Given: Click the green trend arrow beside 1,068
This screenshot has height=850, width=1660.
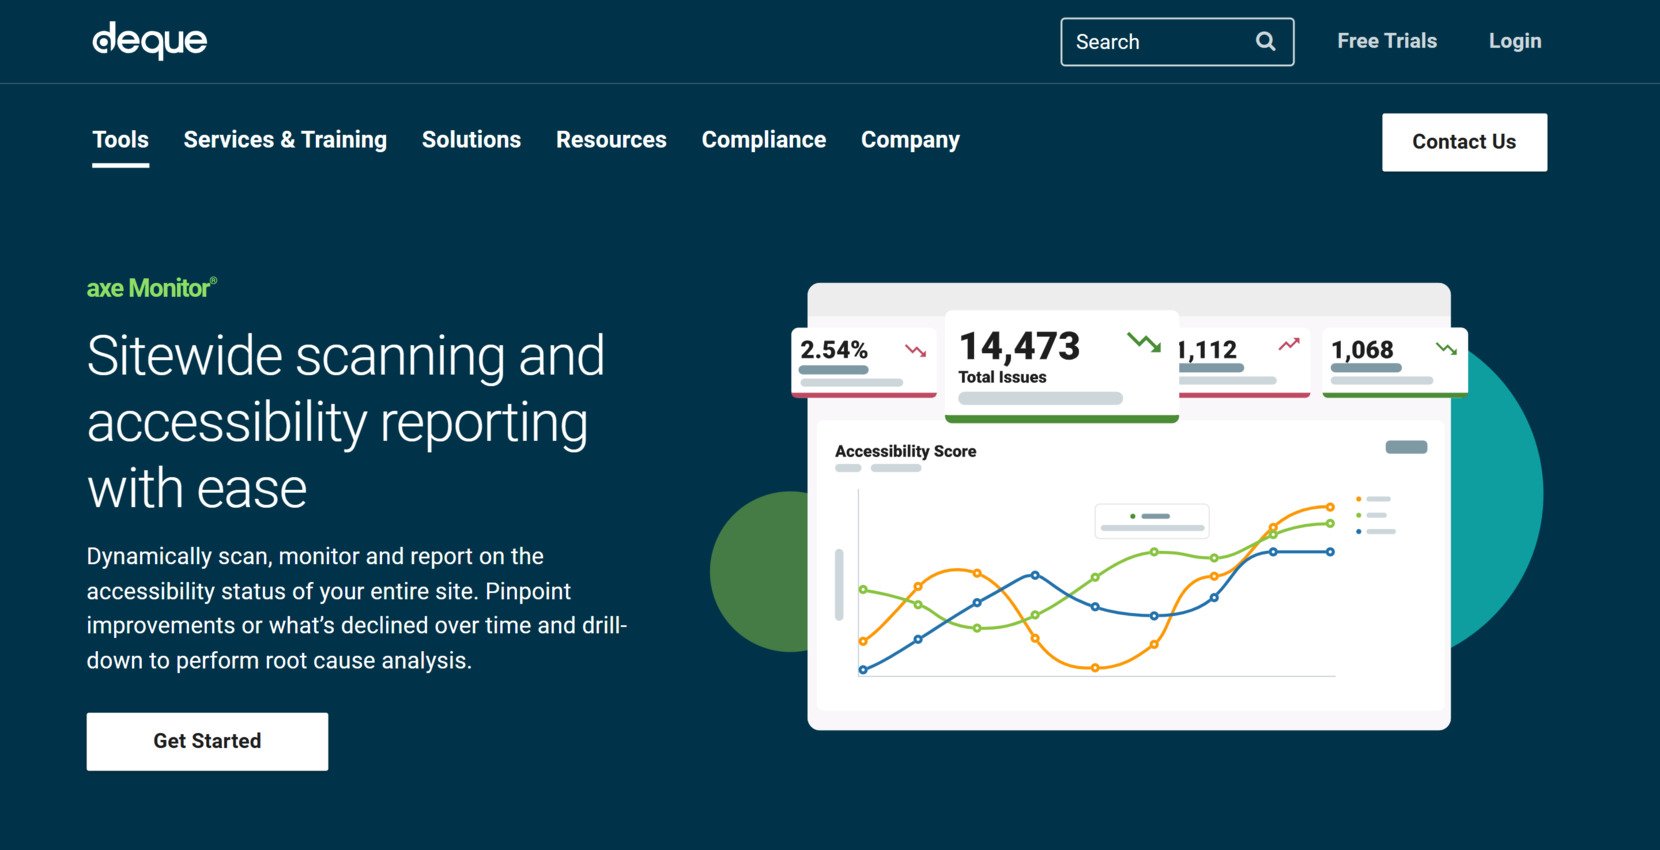Looking at the screenshot, I should [1446, 348].
